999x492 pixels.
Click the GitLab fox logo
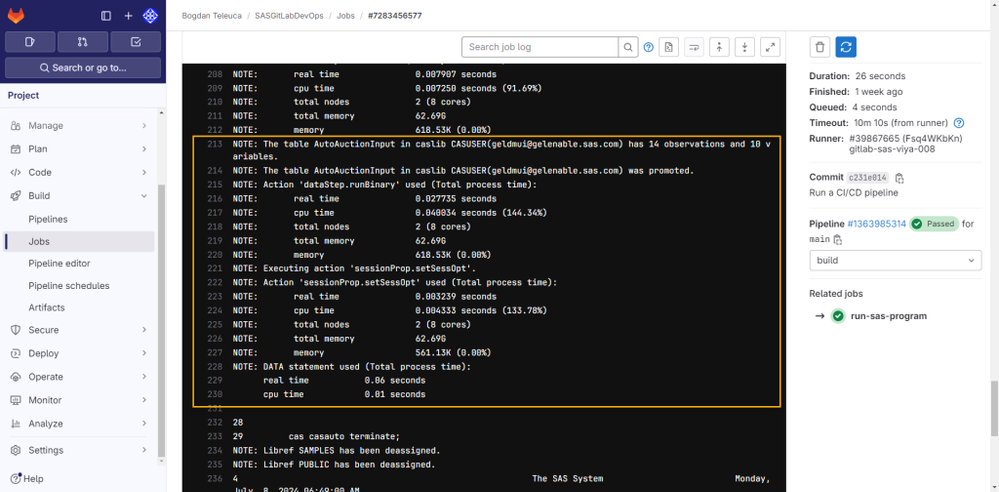[x=16, y=16]
